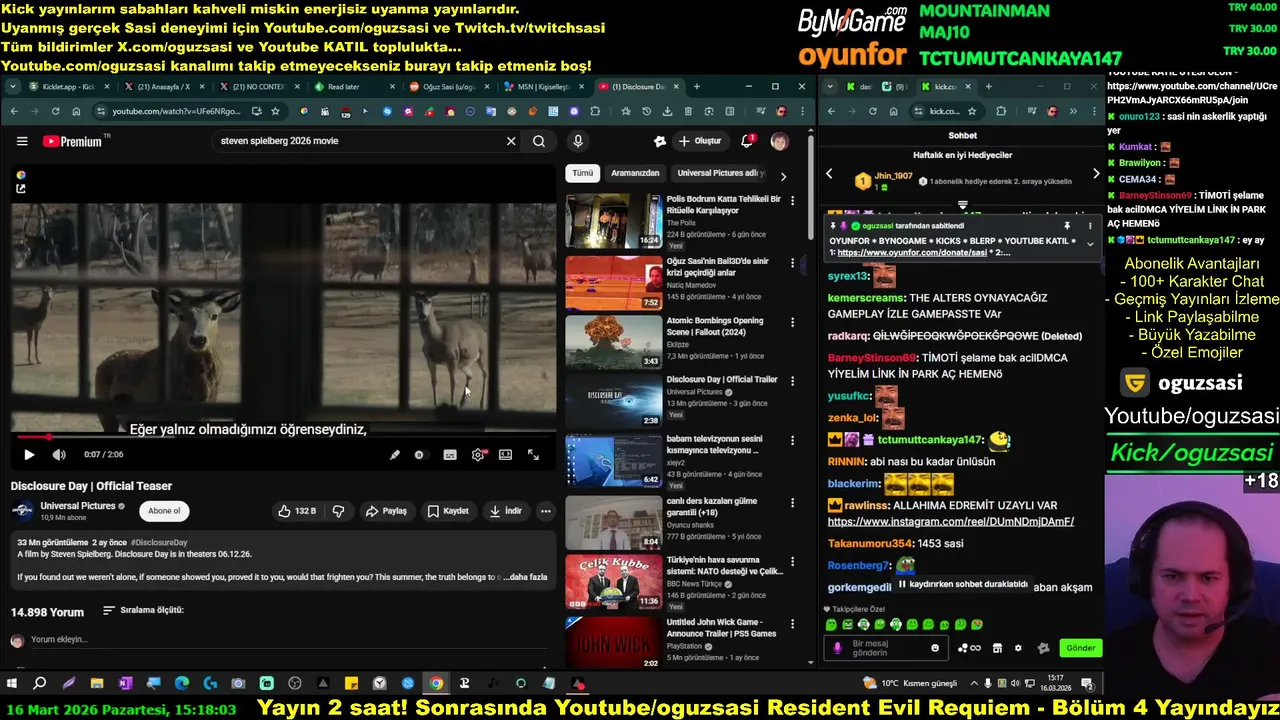1280x720 pixels.
Task: Click the YouTube search box
Action: click(355, 141)
